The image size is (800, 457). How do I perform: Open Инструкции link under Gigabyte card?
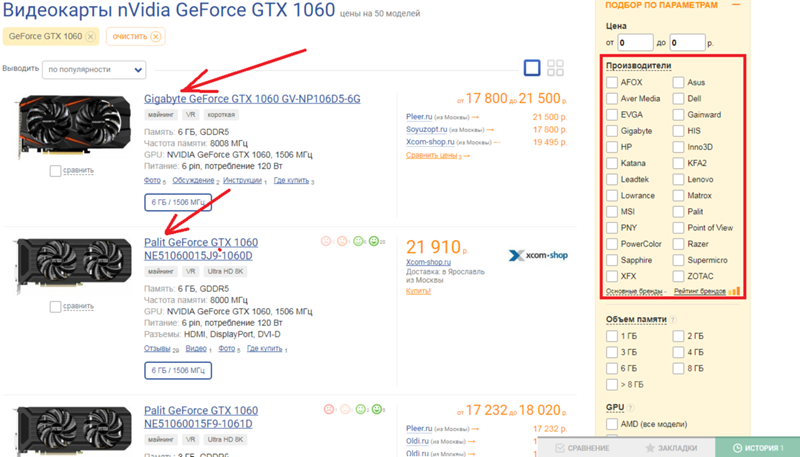coord(242,180)
